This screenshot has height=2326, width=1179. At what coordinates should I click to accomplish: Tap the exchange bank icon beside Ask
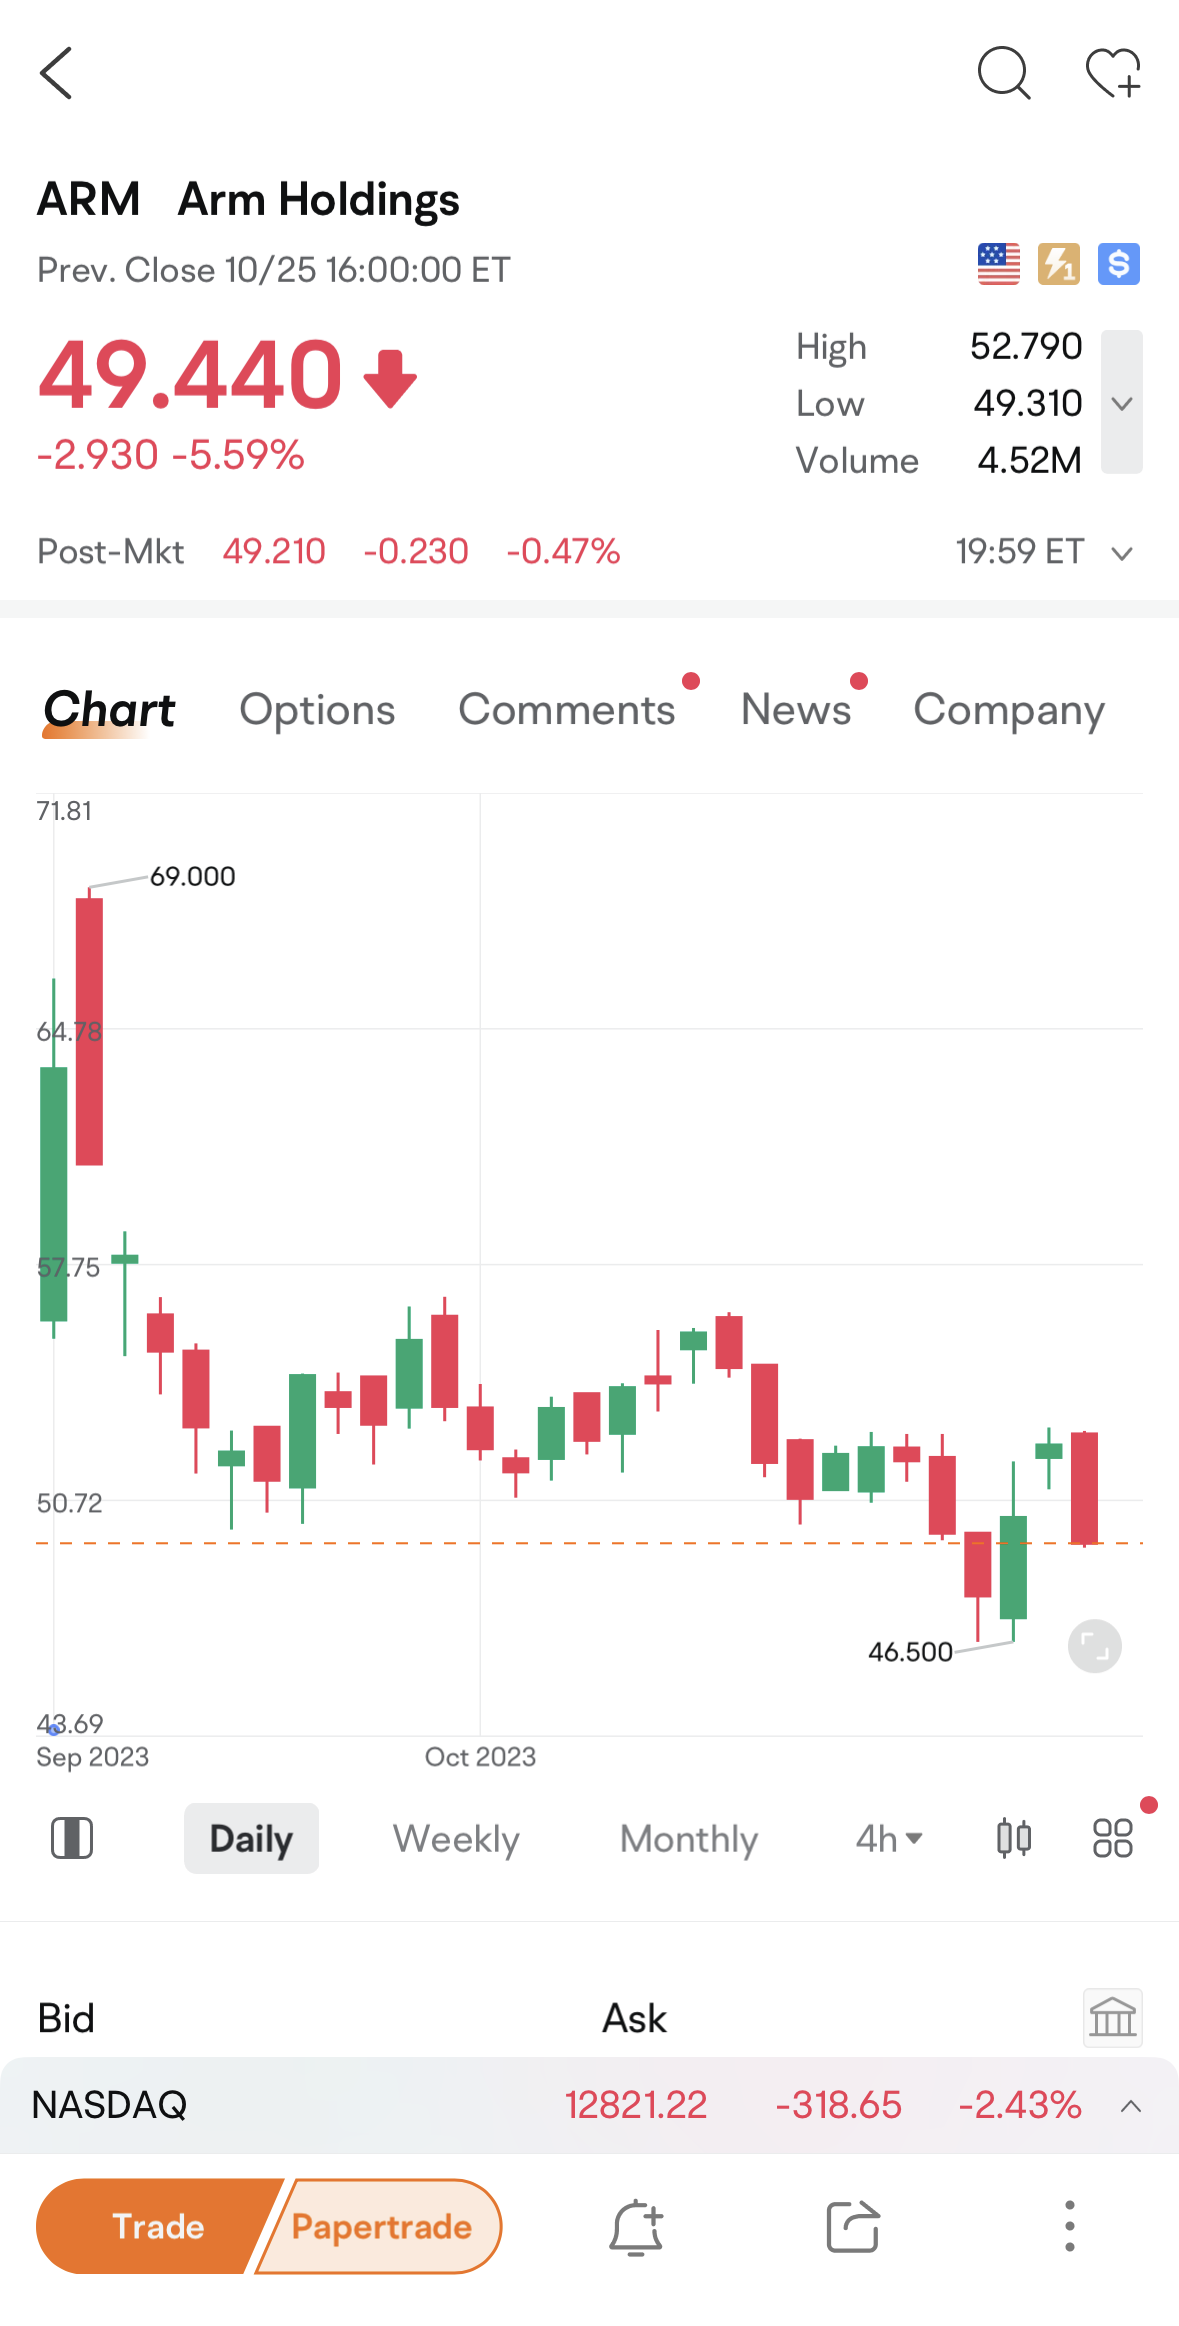point(1112,2018)
